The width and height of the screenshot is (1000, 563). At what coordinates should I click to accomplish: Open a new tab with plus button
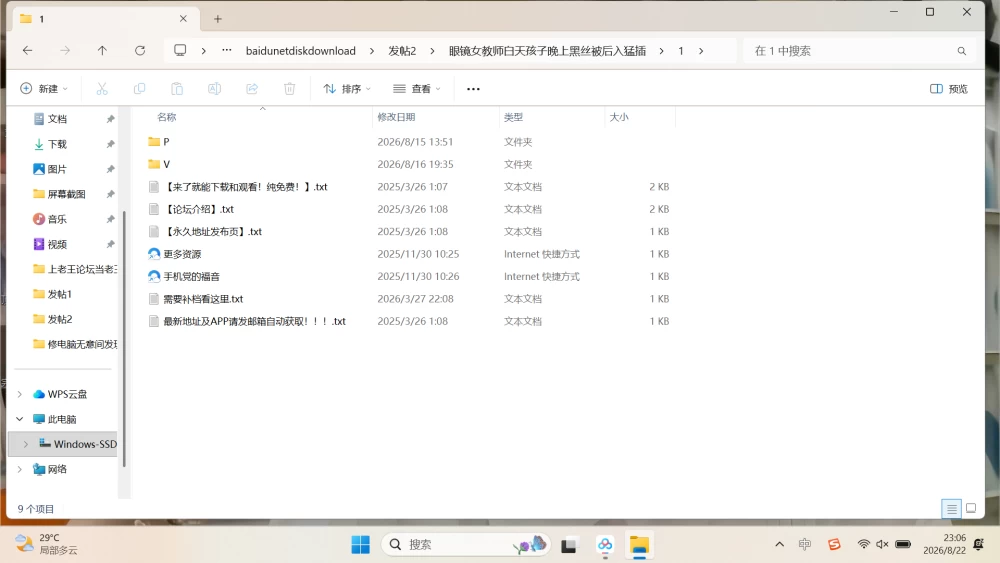pyautogui.click(x=217, y=19)
